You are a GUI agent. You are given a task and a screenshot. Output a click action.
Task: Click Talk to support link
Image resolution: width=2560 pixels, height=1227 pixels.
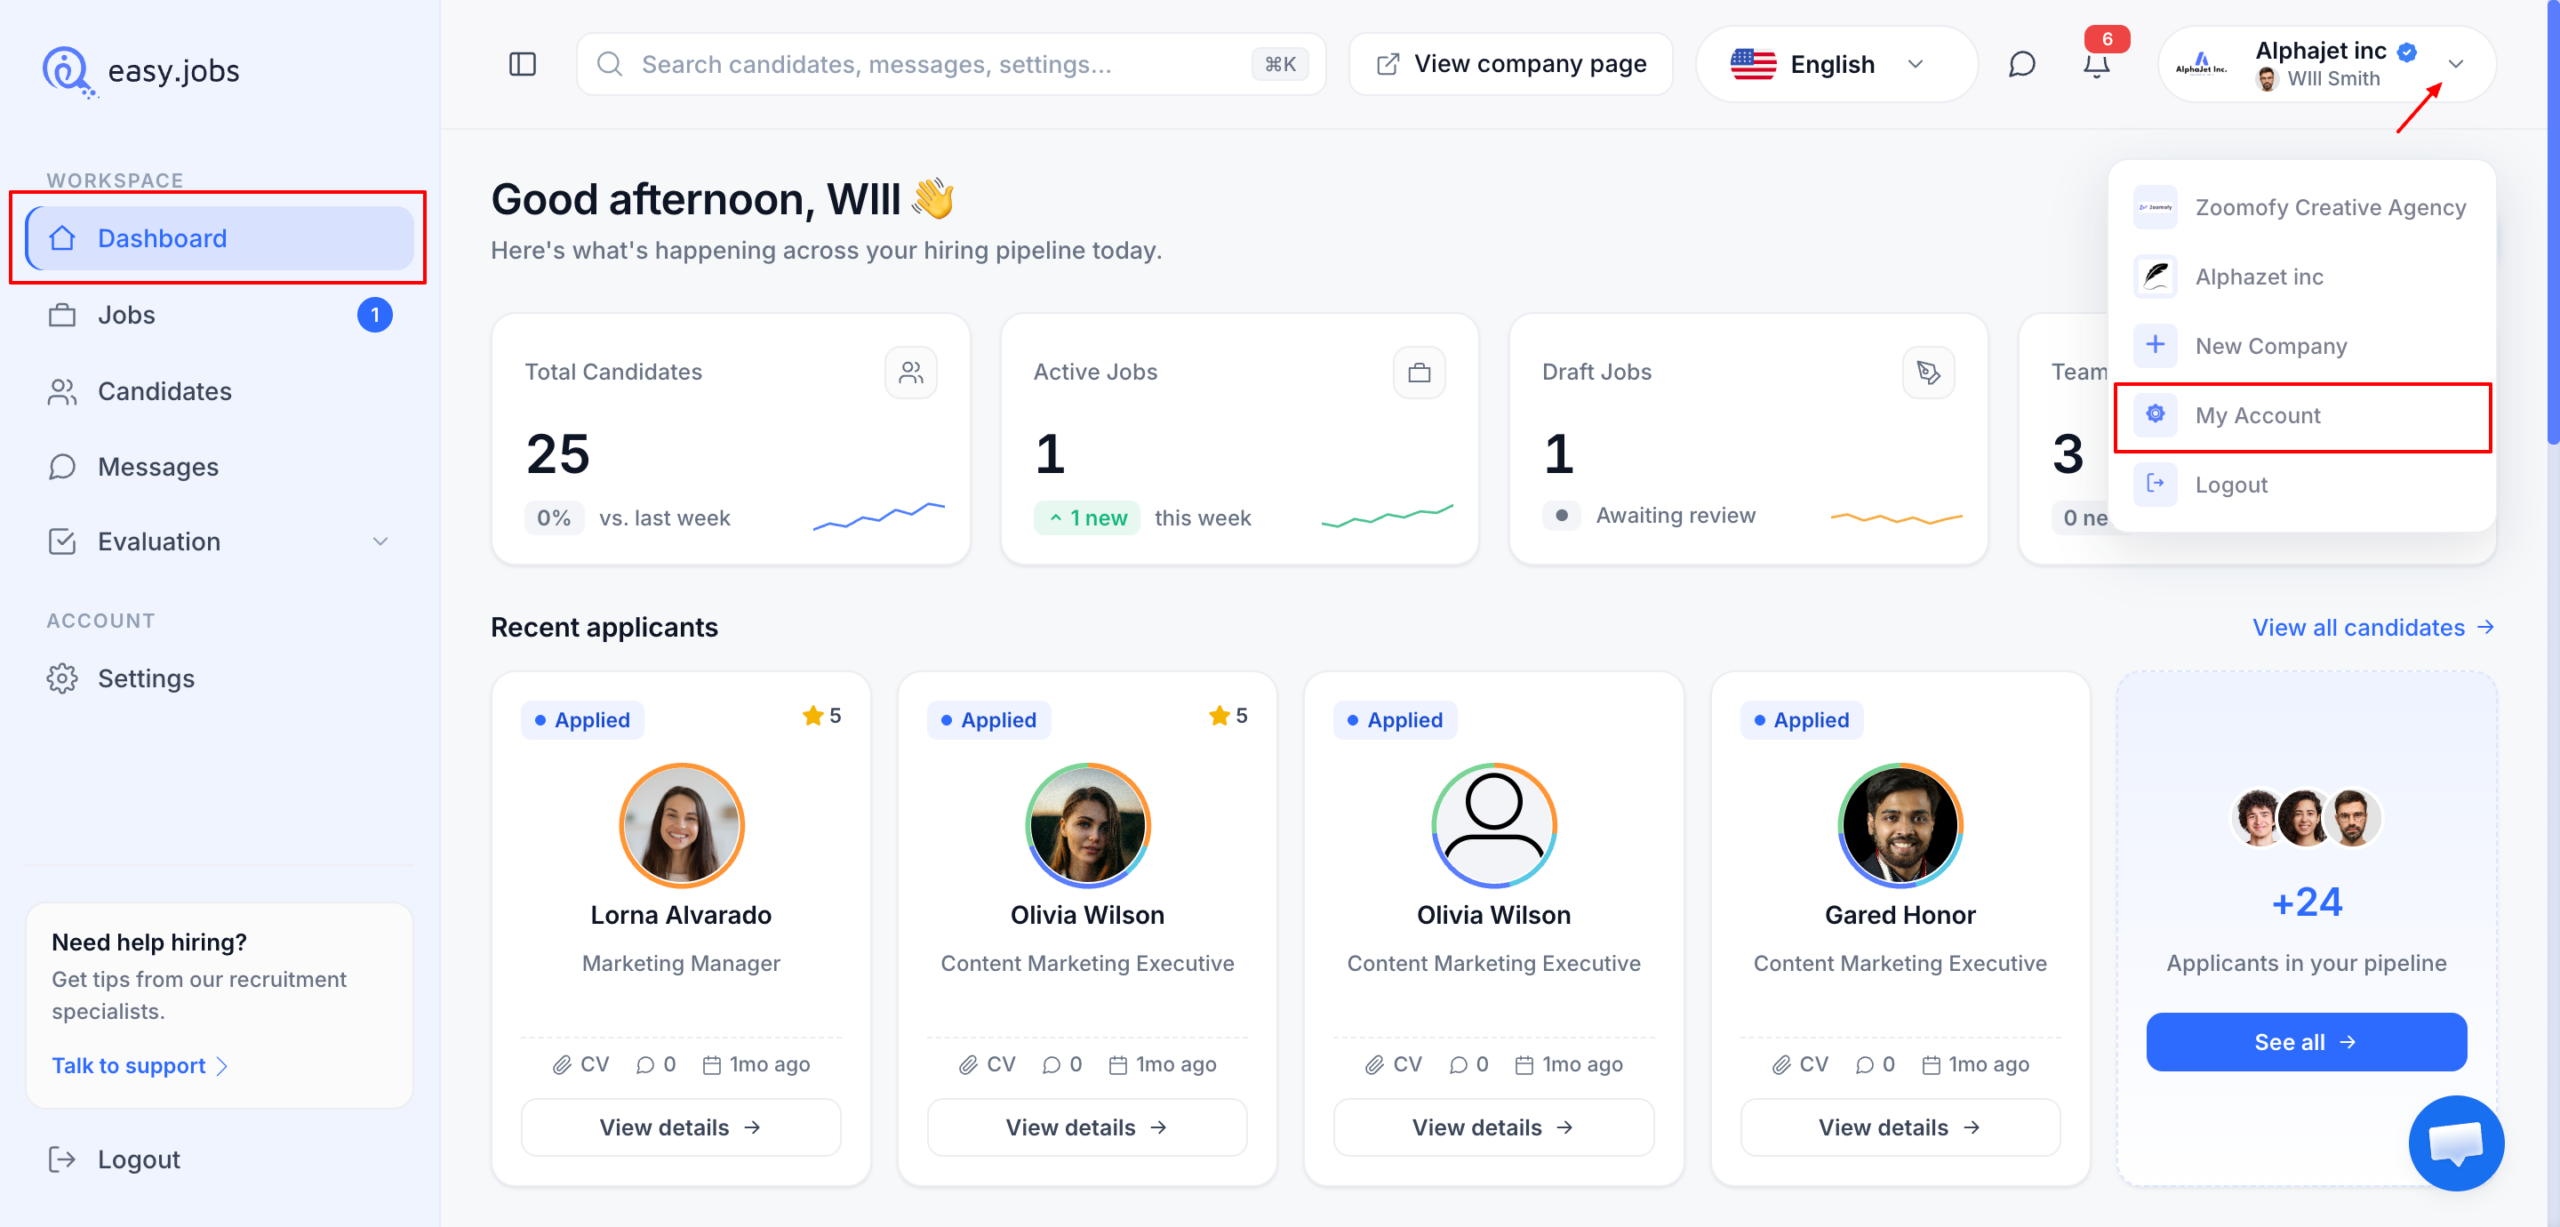[140, 1066]
